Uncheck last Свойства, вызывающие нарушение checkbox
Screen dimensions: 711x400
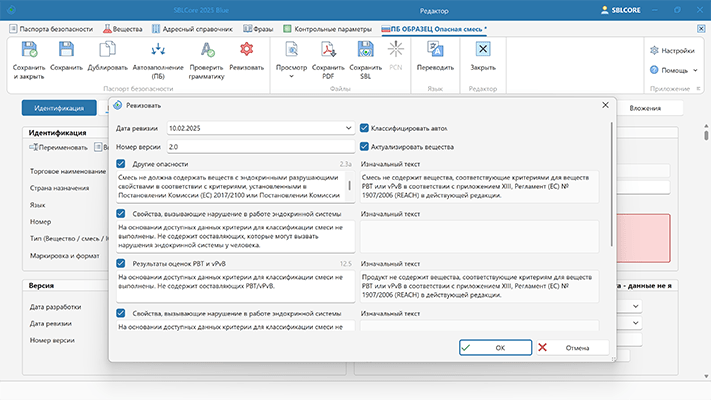(x=121, y=313)
